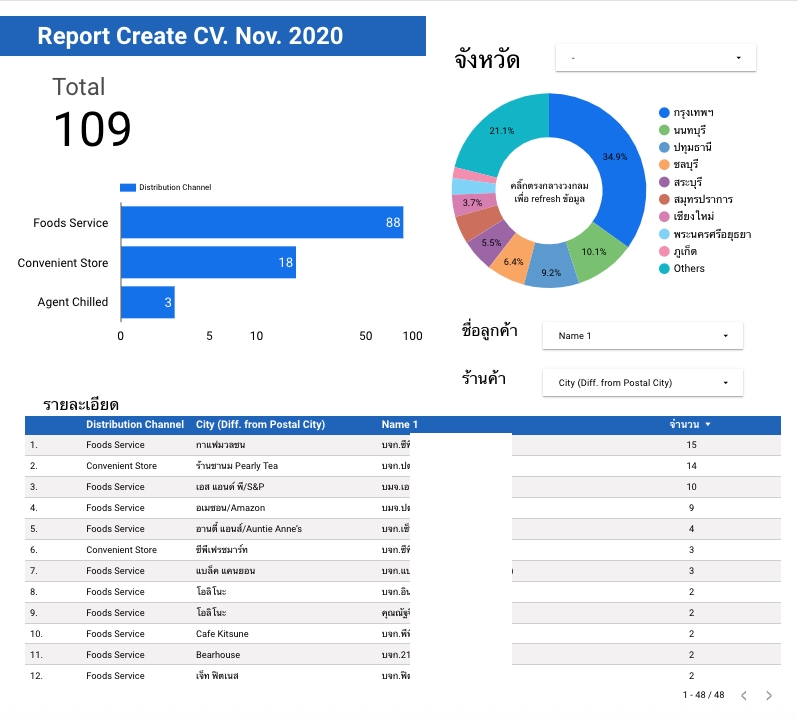
Task: Select the Agent Chilled bar
Action: (x=147, y=302)
